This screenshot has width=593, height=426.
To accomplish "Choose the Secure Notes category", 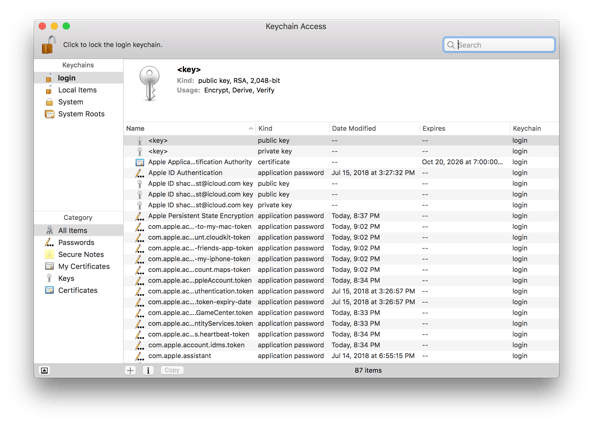I will point(78,254).
